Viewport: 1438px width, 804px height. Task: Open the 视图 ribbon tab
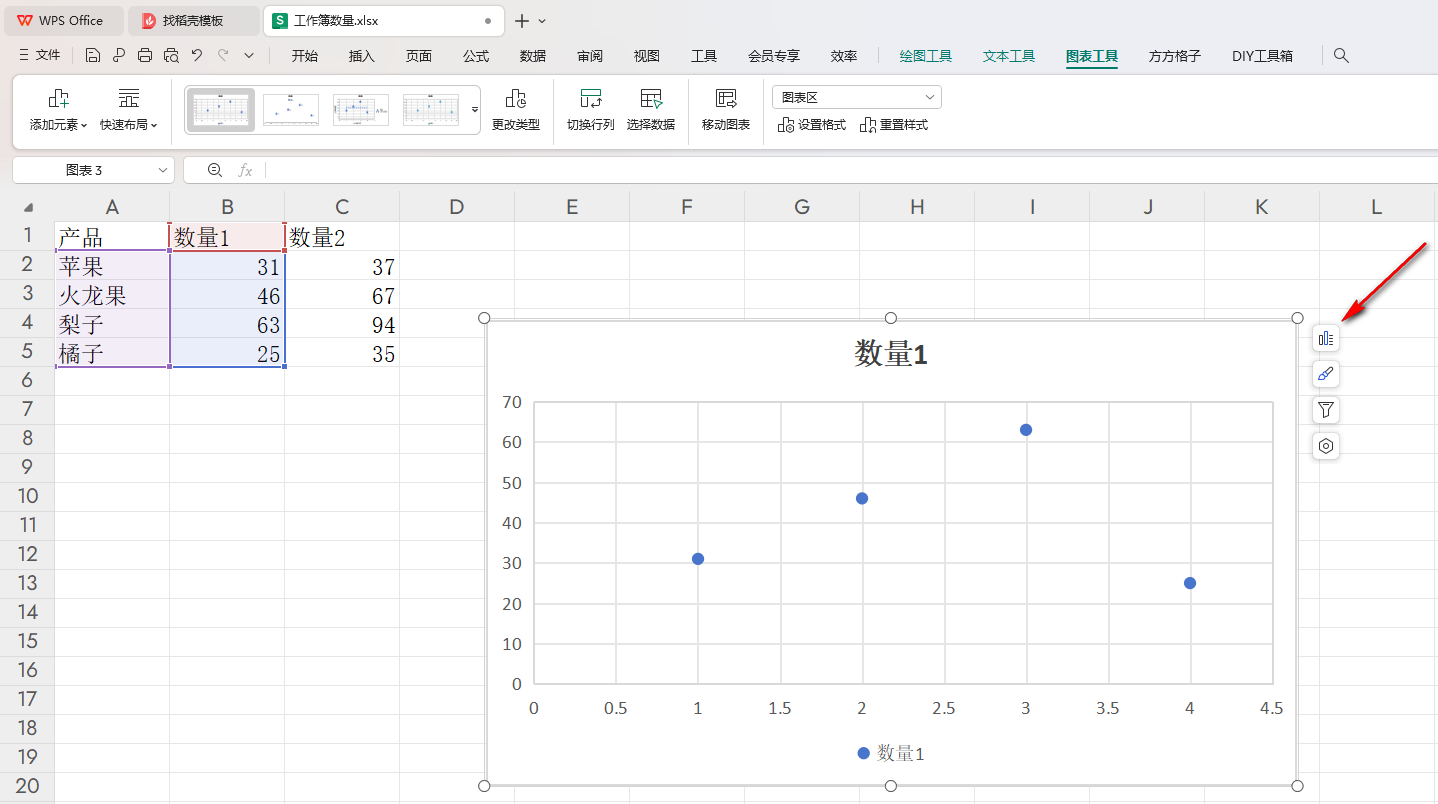(647, 56)
